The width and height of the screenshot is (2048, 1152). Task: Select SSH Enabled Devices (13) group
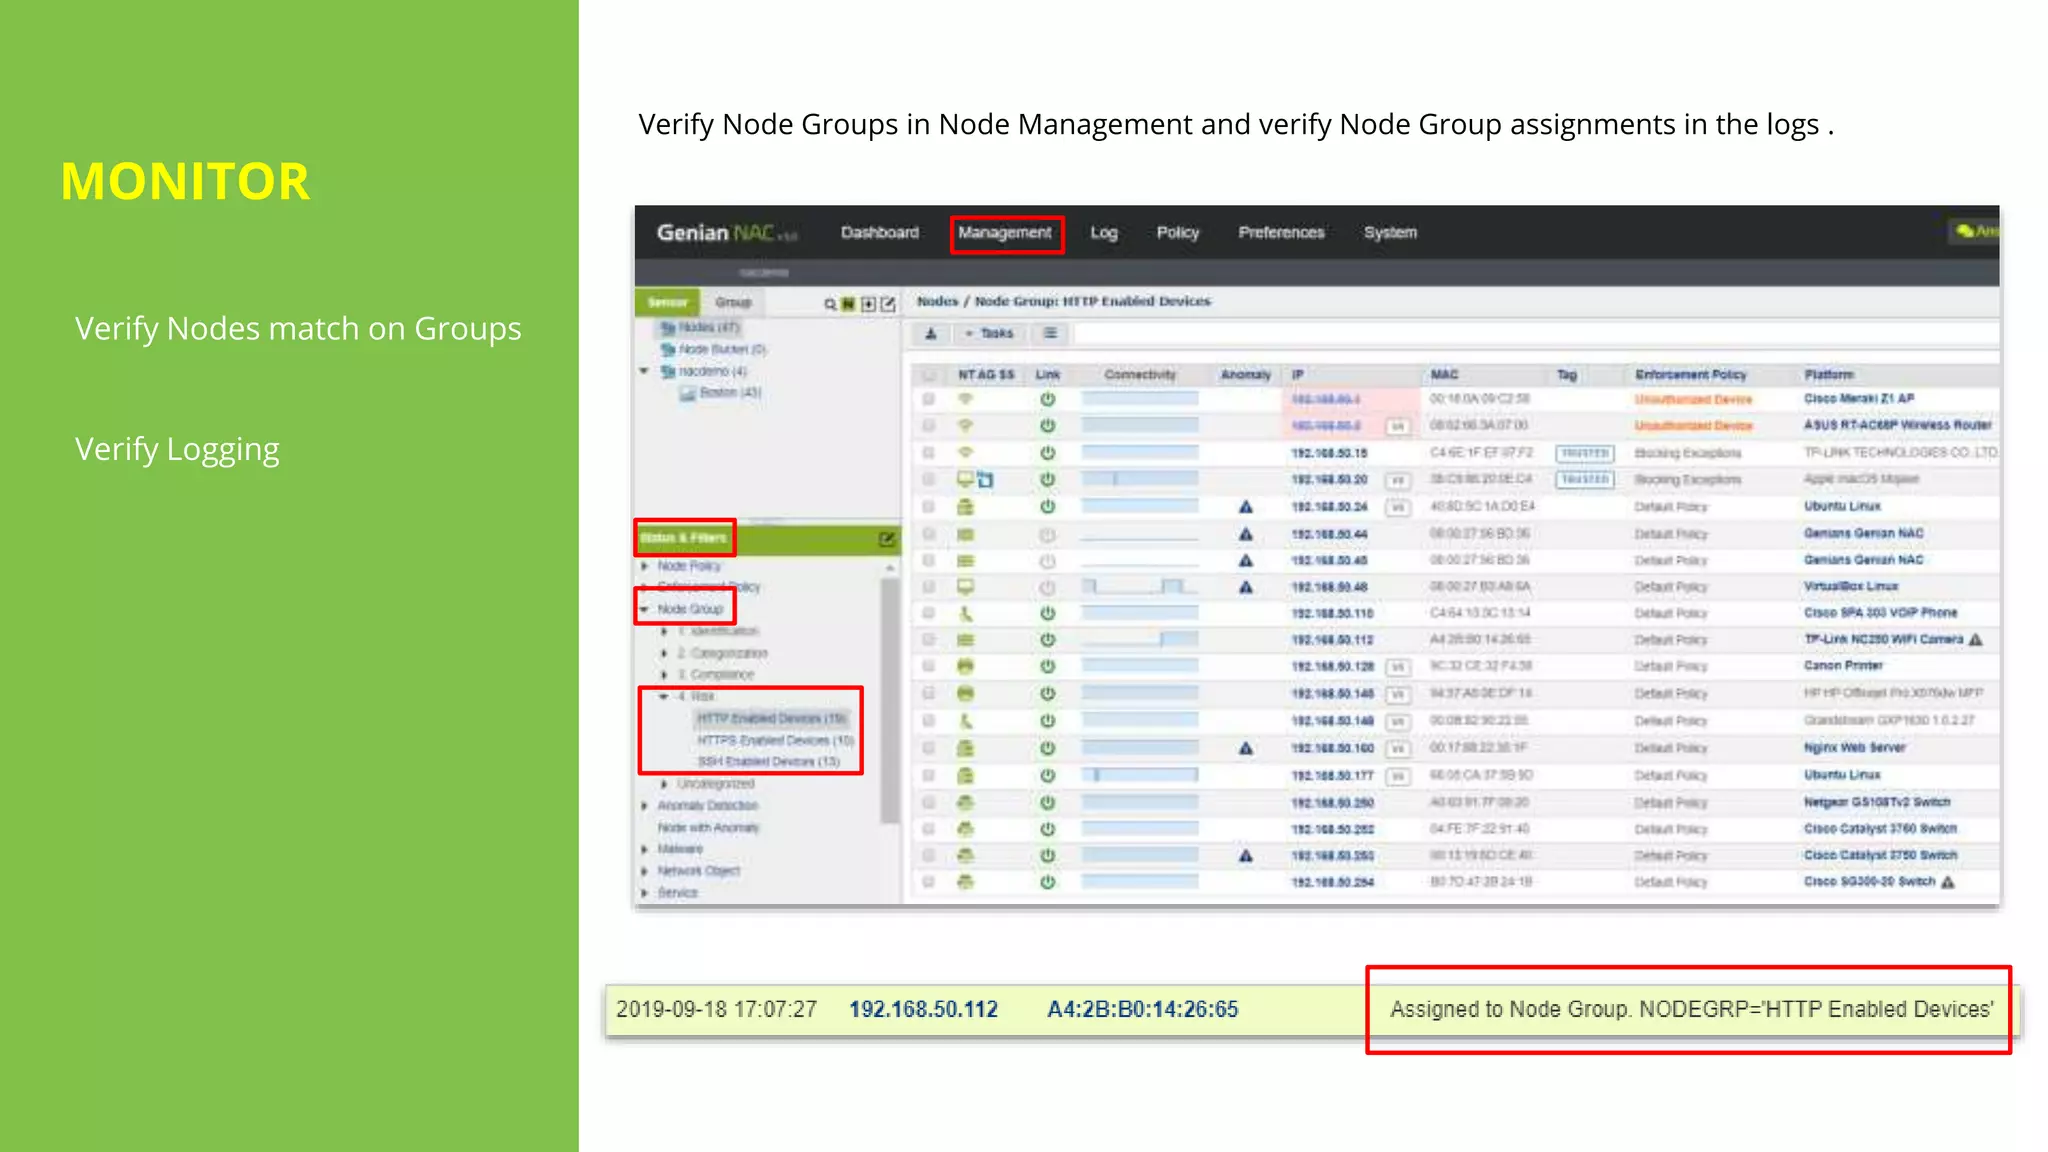pos(768,762)
